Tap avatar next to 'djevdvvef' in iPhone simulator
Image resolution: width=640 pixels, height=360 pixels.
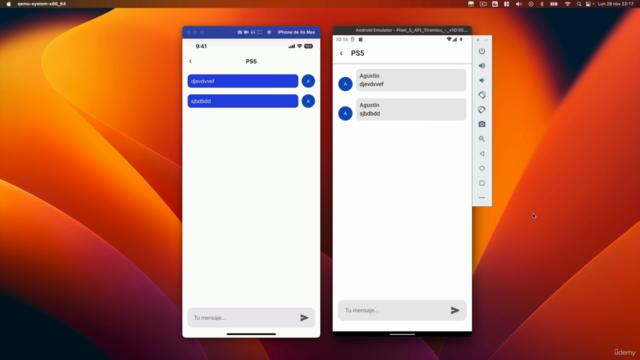pyautogui.click(x=308, y=81)
